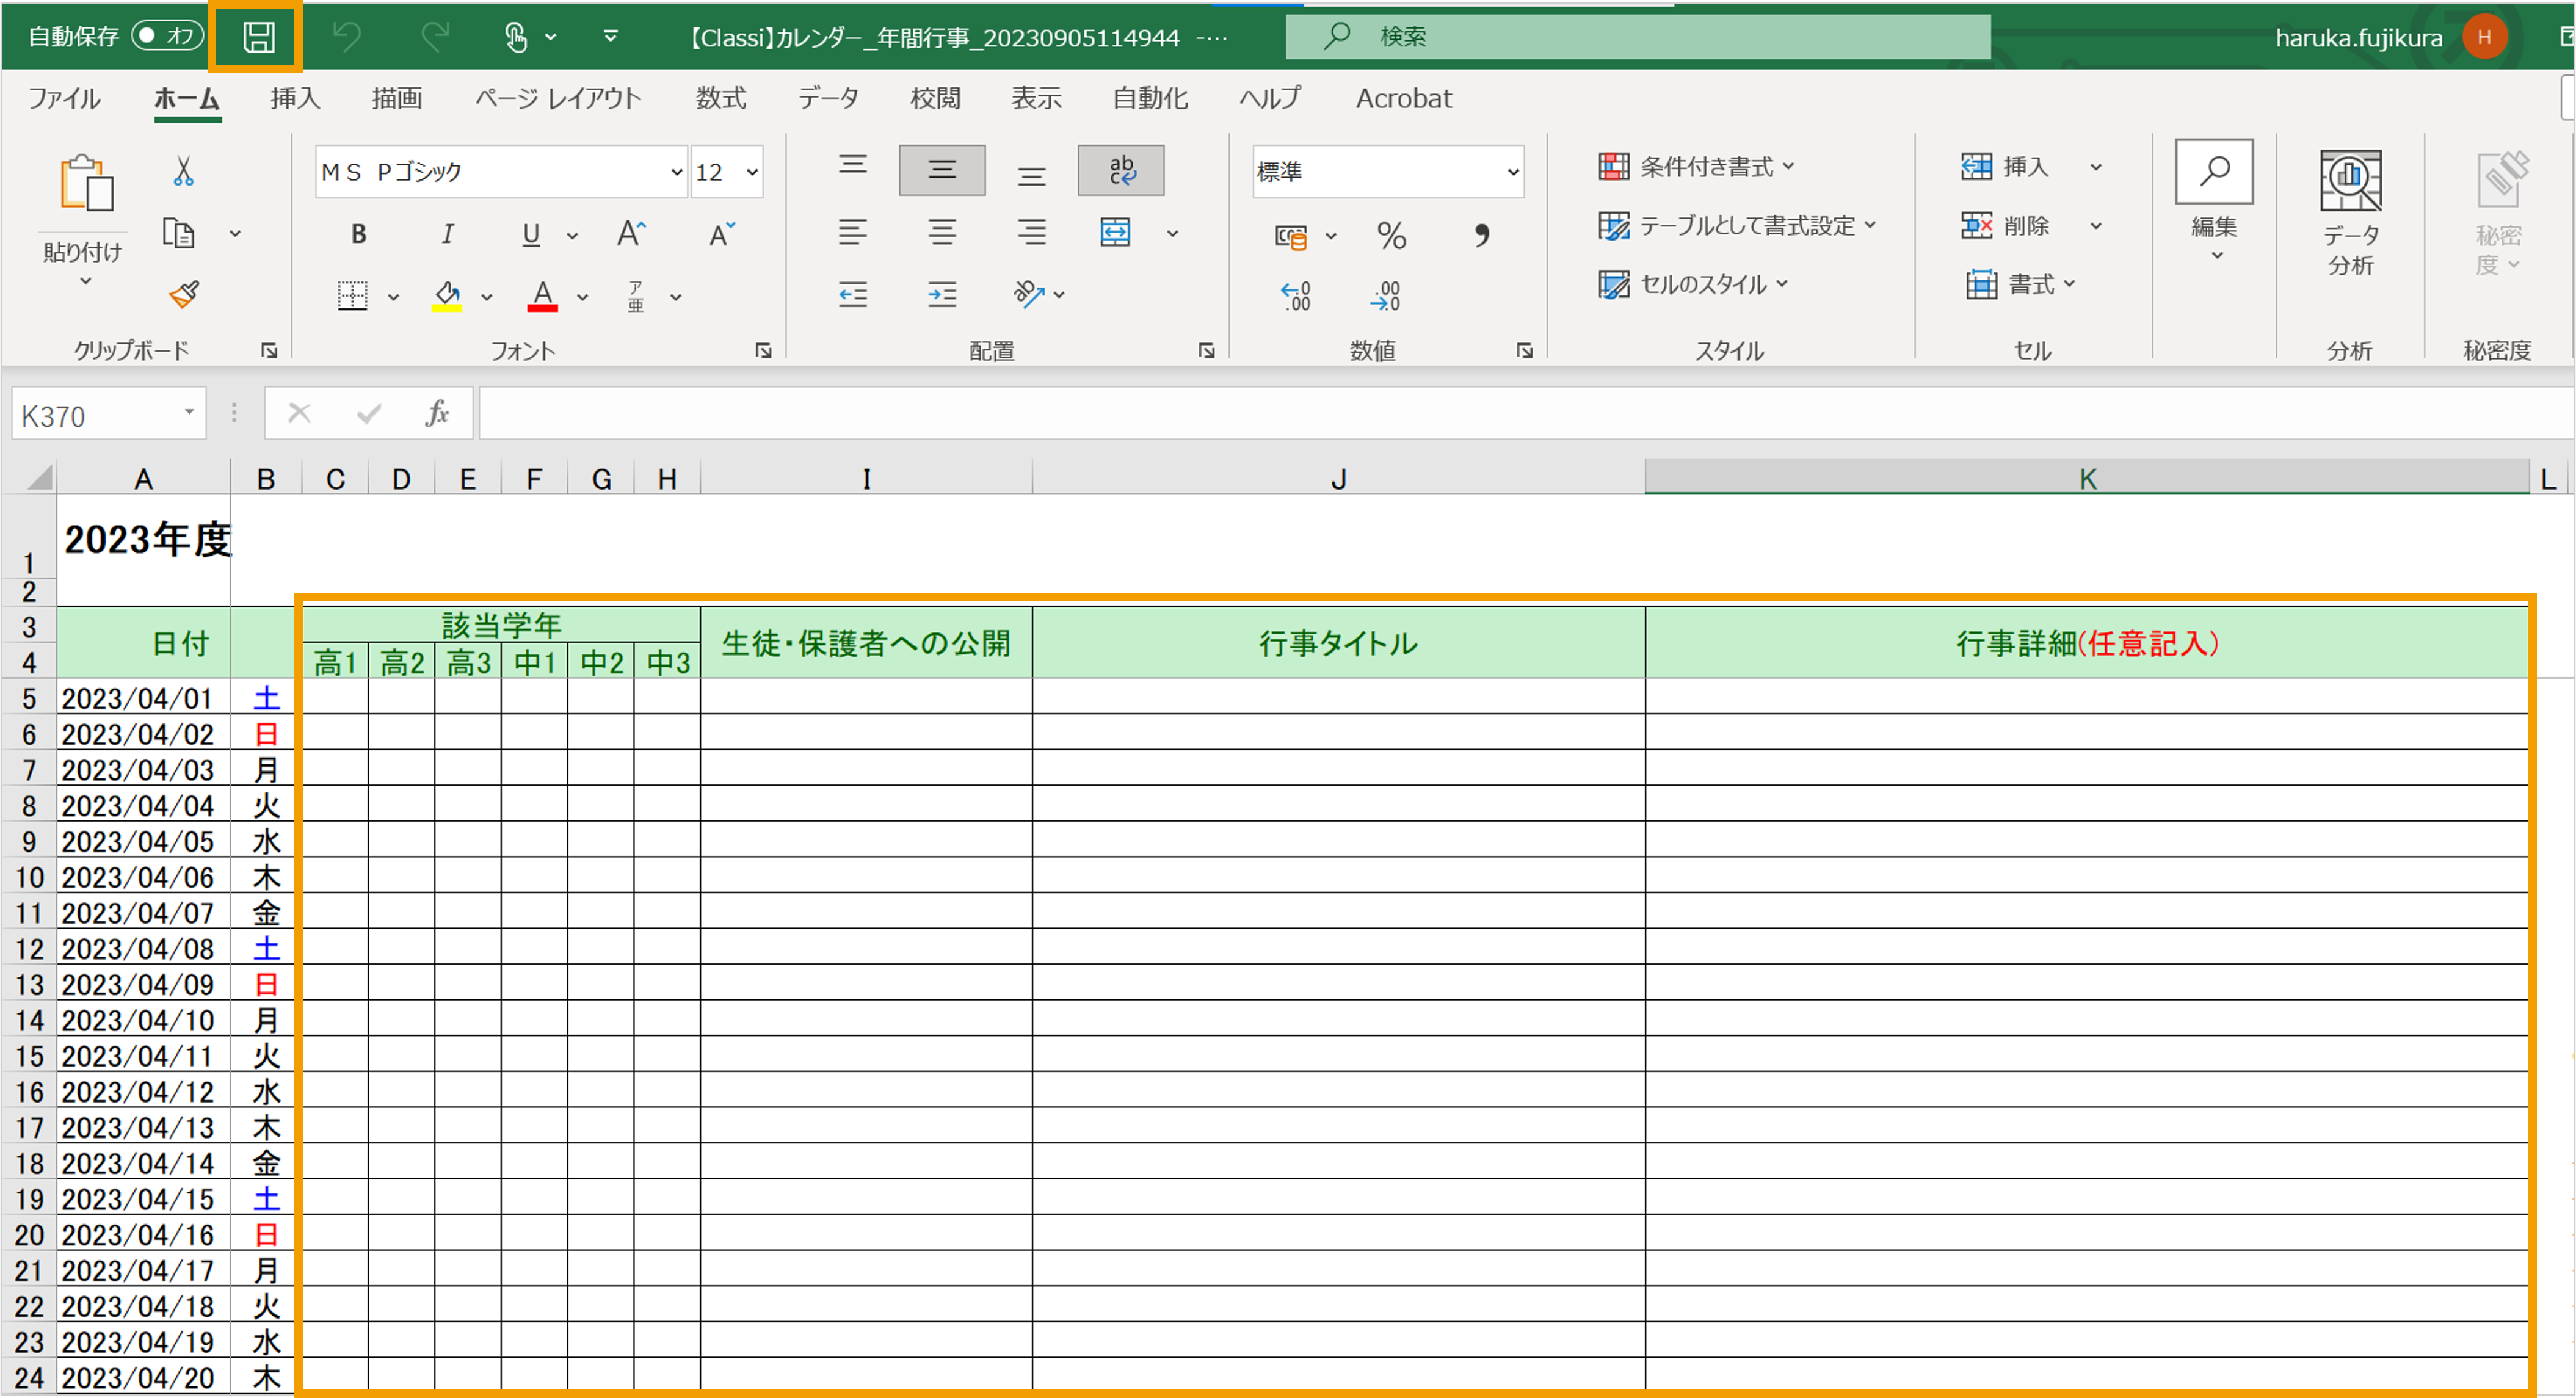Click the Cut scissors icon
The height and width of the screenshot is (1398, 2576).
pyautogui.click(x=183, y=171)
